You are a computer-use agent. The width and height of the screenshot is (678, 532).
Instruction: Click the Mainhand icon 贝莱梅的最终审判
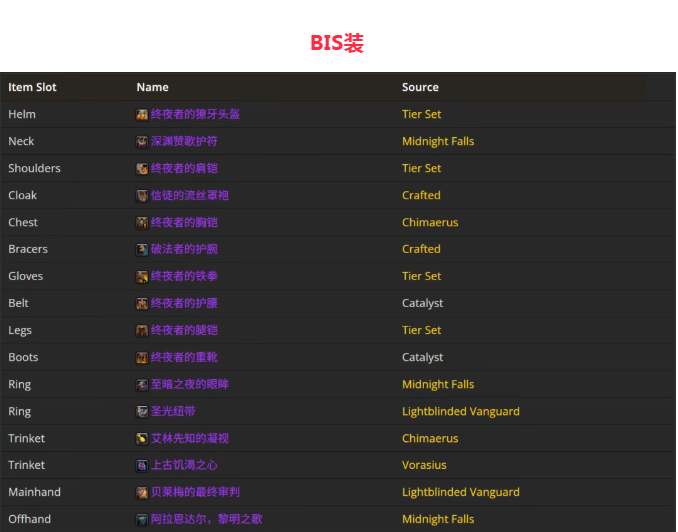(x=142, y=492)
